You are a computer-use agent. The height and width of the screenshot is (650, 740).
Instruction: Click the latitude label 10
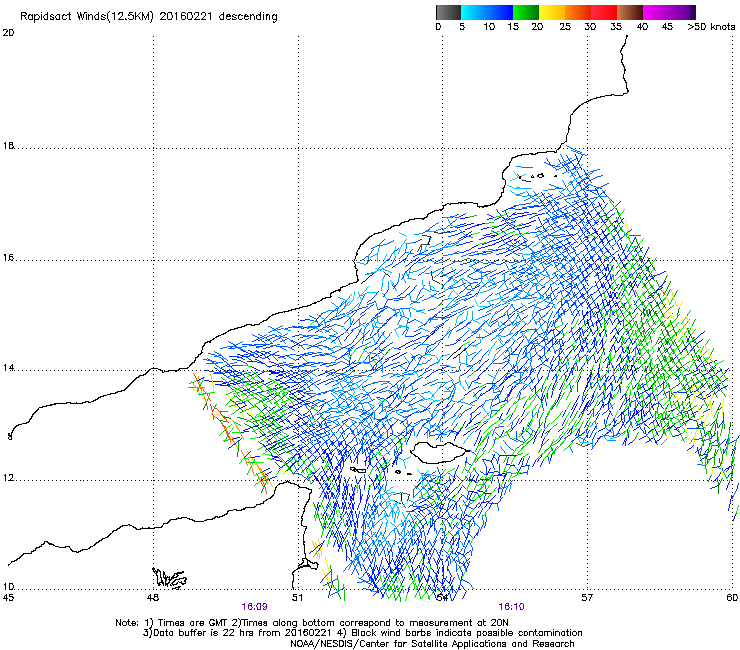(x=8, y=587)
